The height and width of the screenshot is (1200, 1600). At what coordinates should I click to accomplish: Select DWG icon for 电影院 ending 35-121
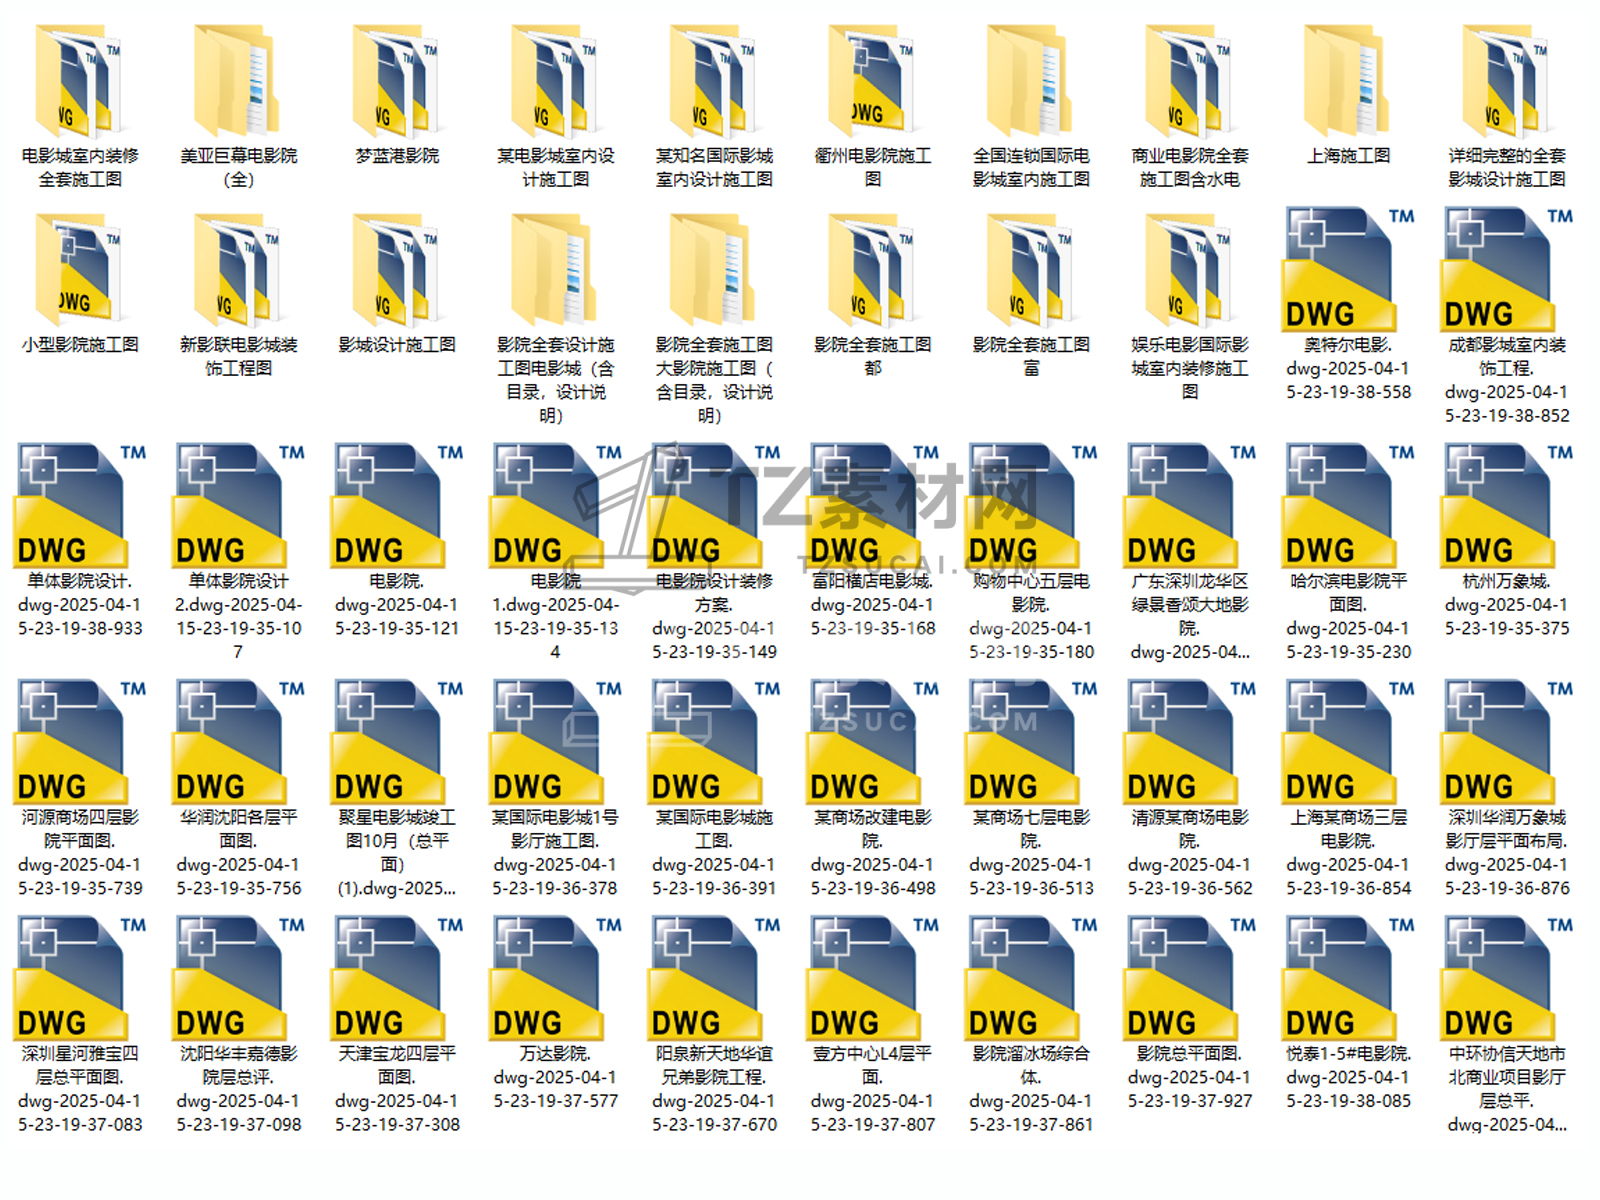(397, 505)
